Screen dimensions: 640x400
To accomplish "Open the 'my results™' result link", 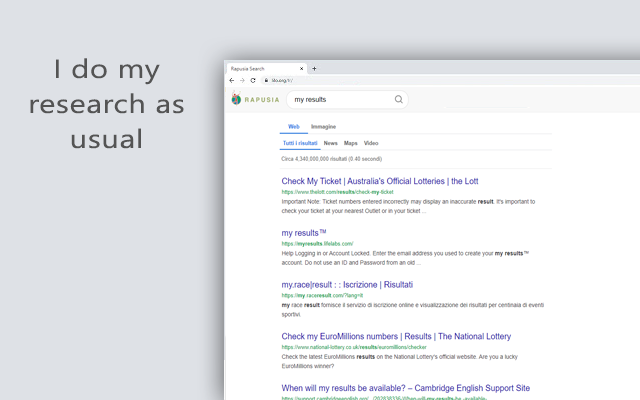I will (x=304, y=233).
